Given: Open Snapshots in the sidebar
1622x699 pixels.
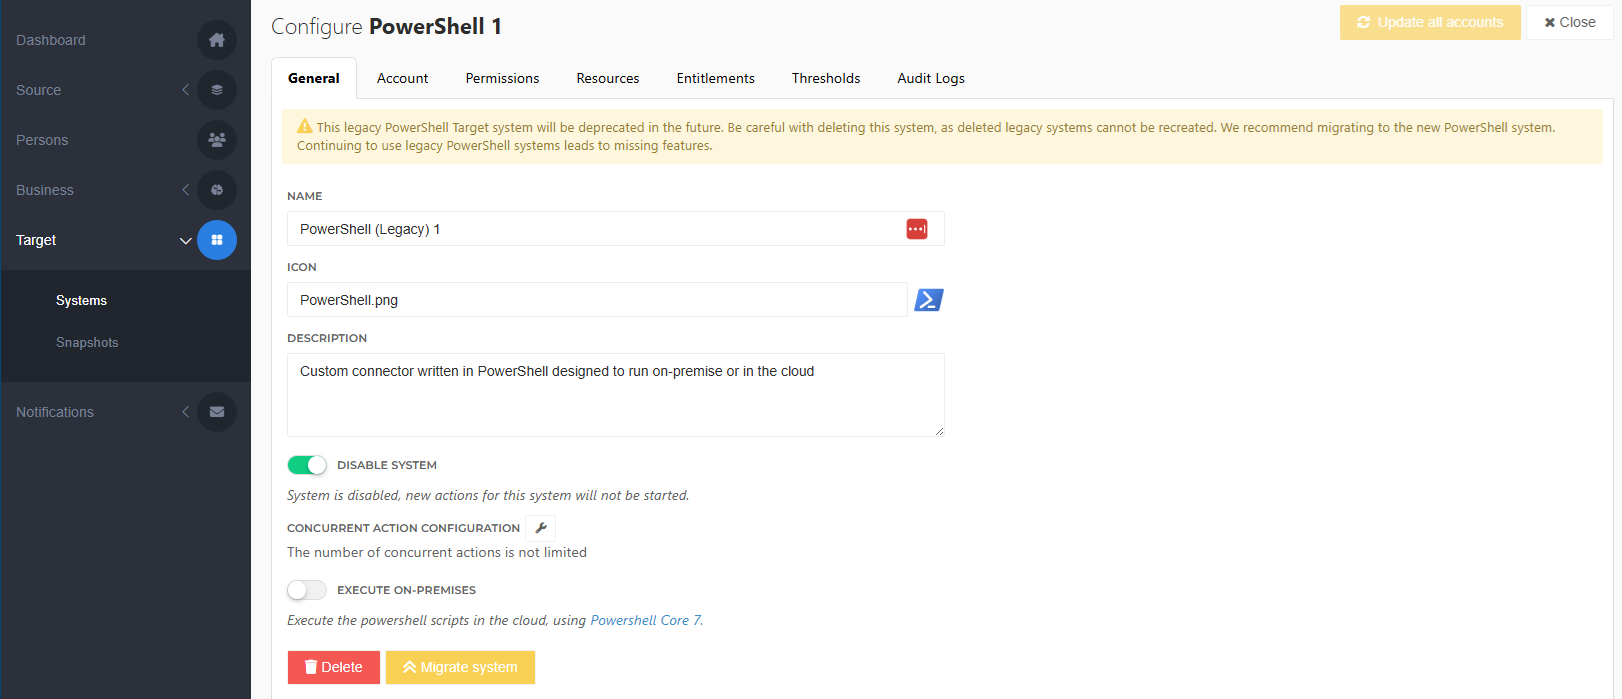Looking at the screenshot, I should tap(87, 342).
